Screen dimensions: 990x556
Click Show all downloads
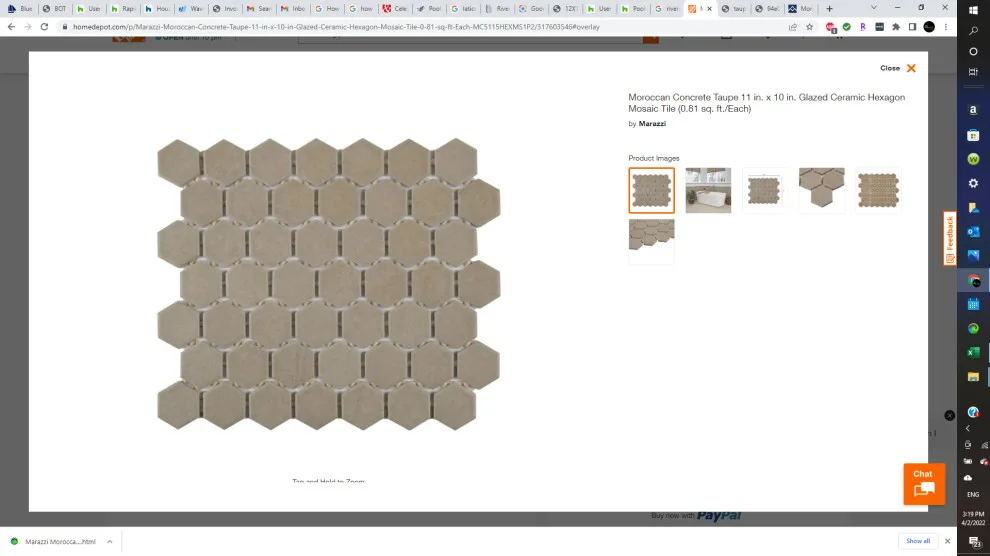pyautogui.click(x=918, y=541)
